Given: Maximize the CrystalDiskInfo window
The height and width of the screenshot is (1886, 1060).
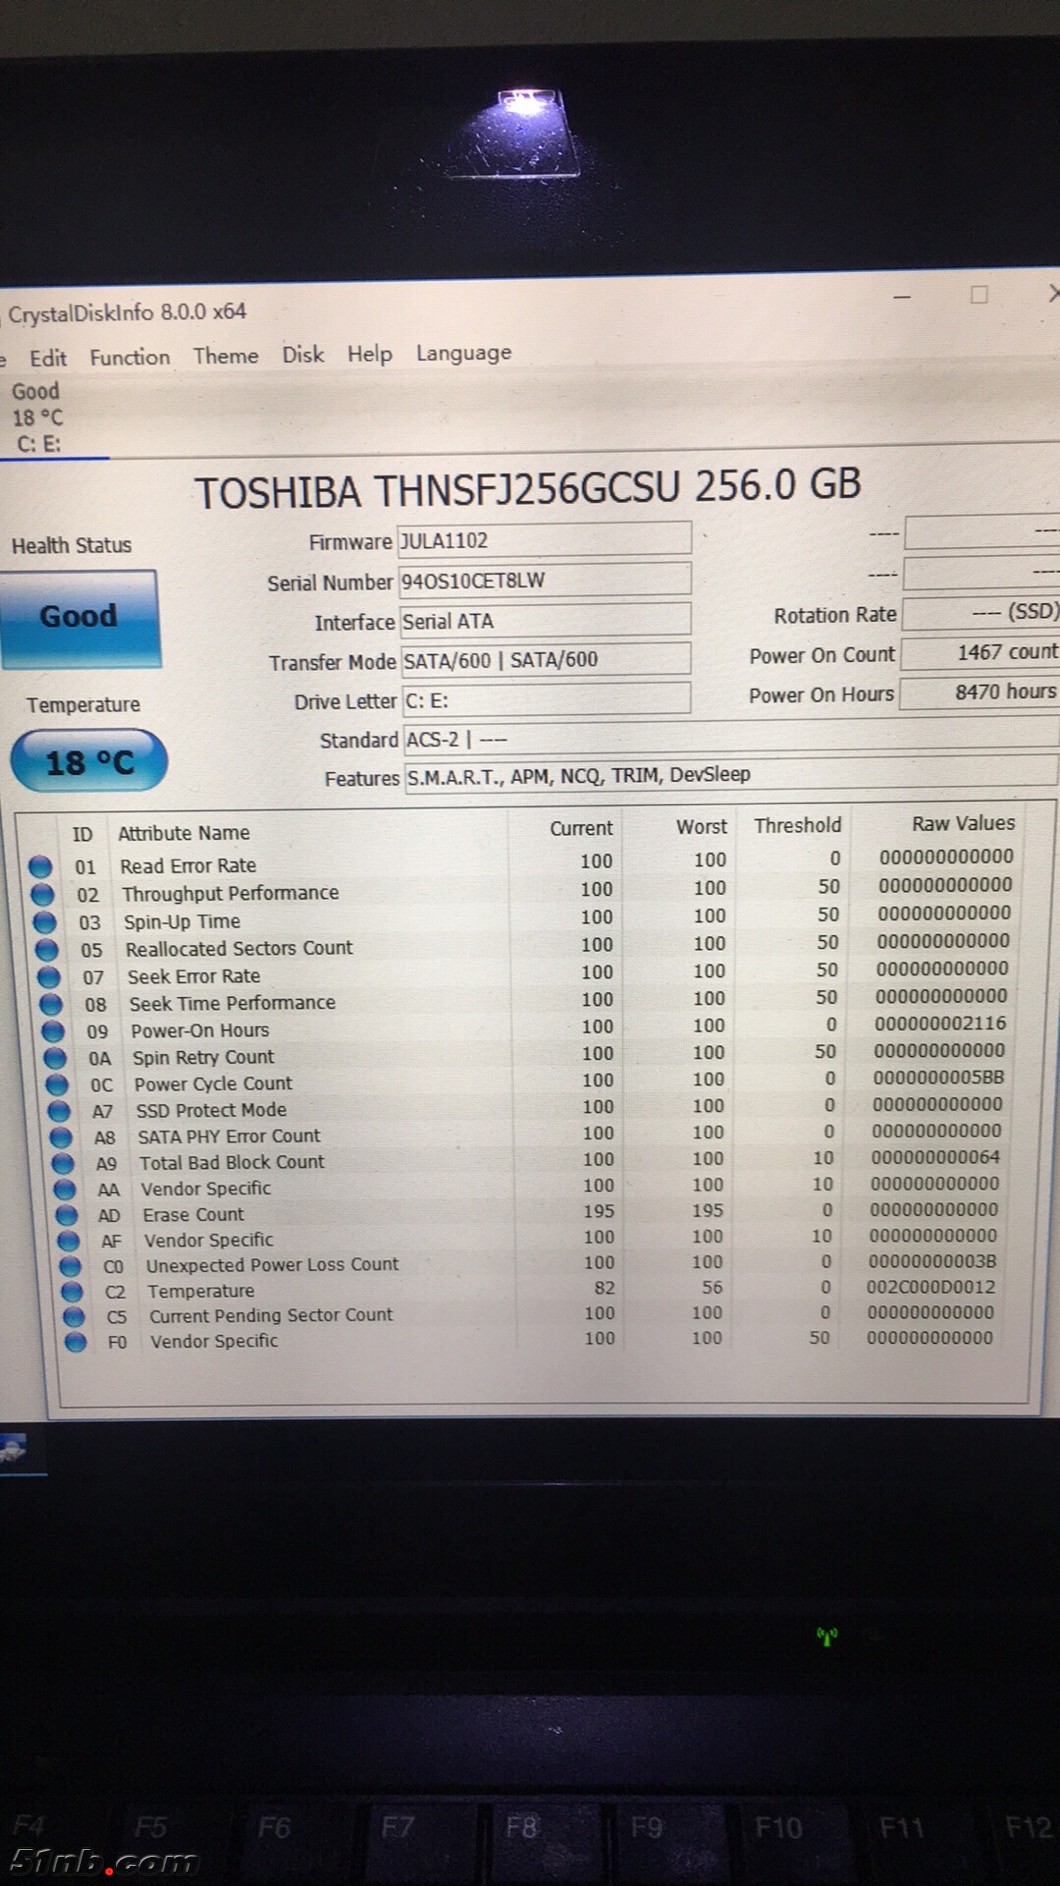Looking at the screenshot, I should (979, 294).
